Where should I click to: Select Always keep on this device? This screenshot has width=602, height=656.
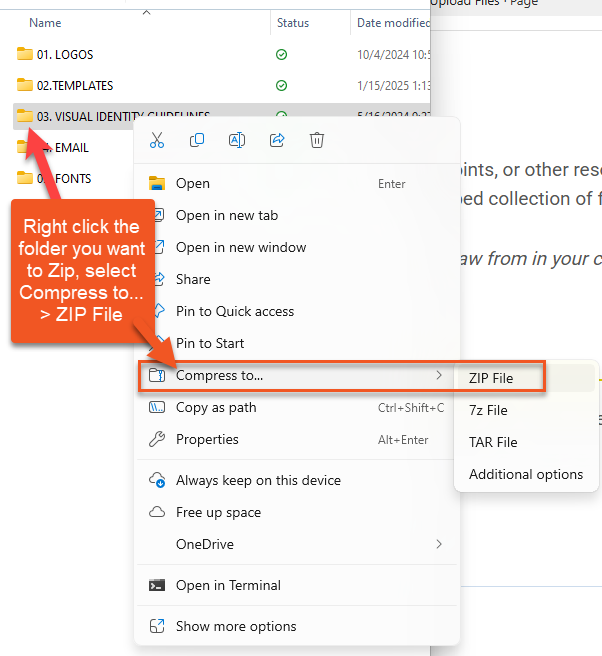tap(258, 480)
